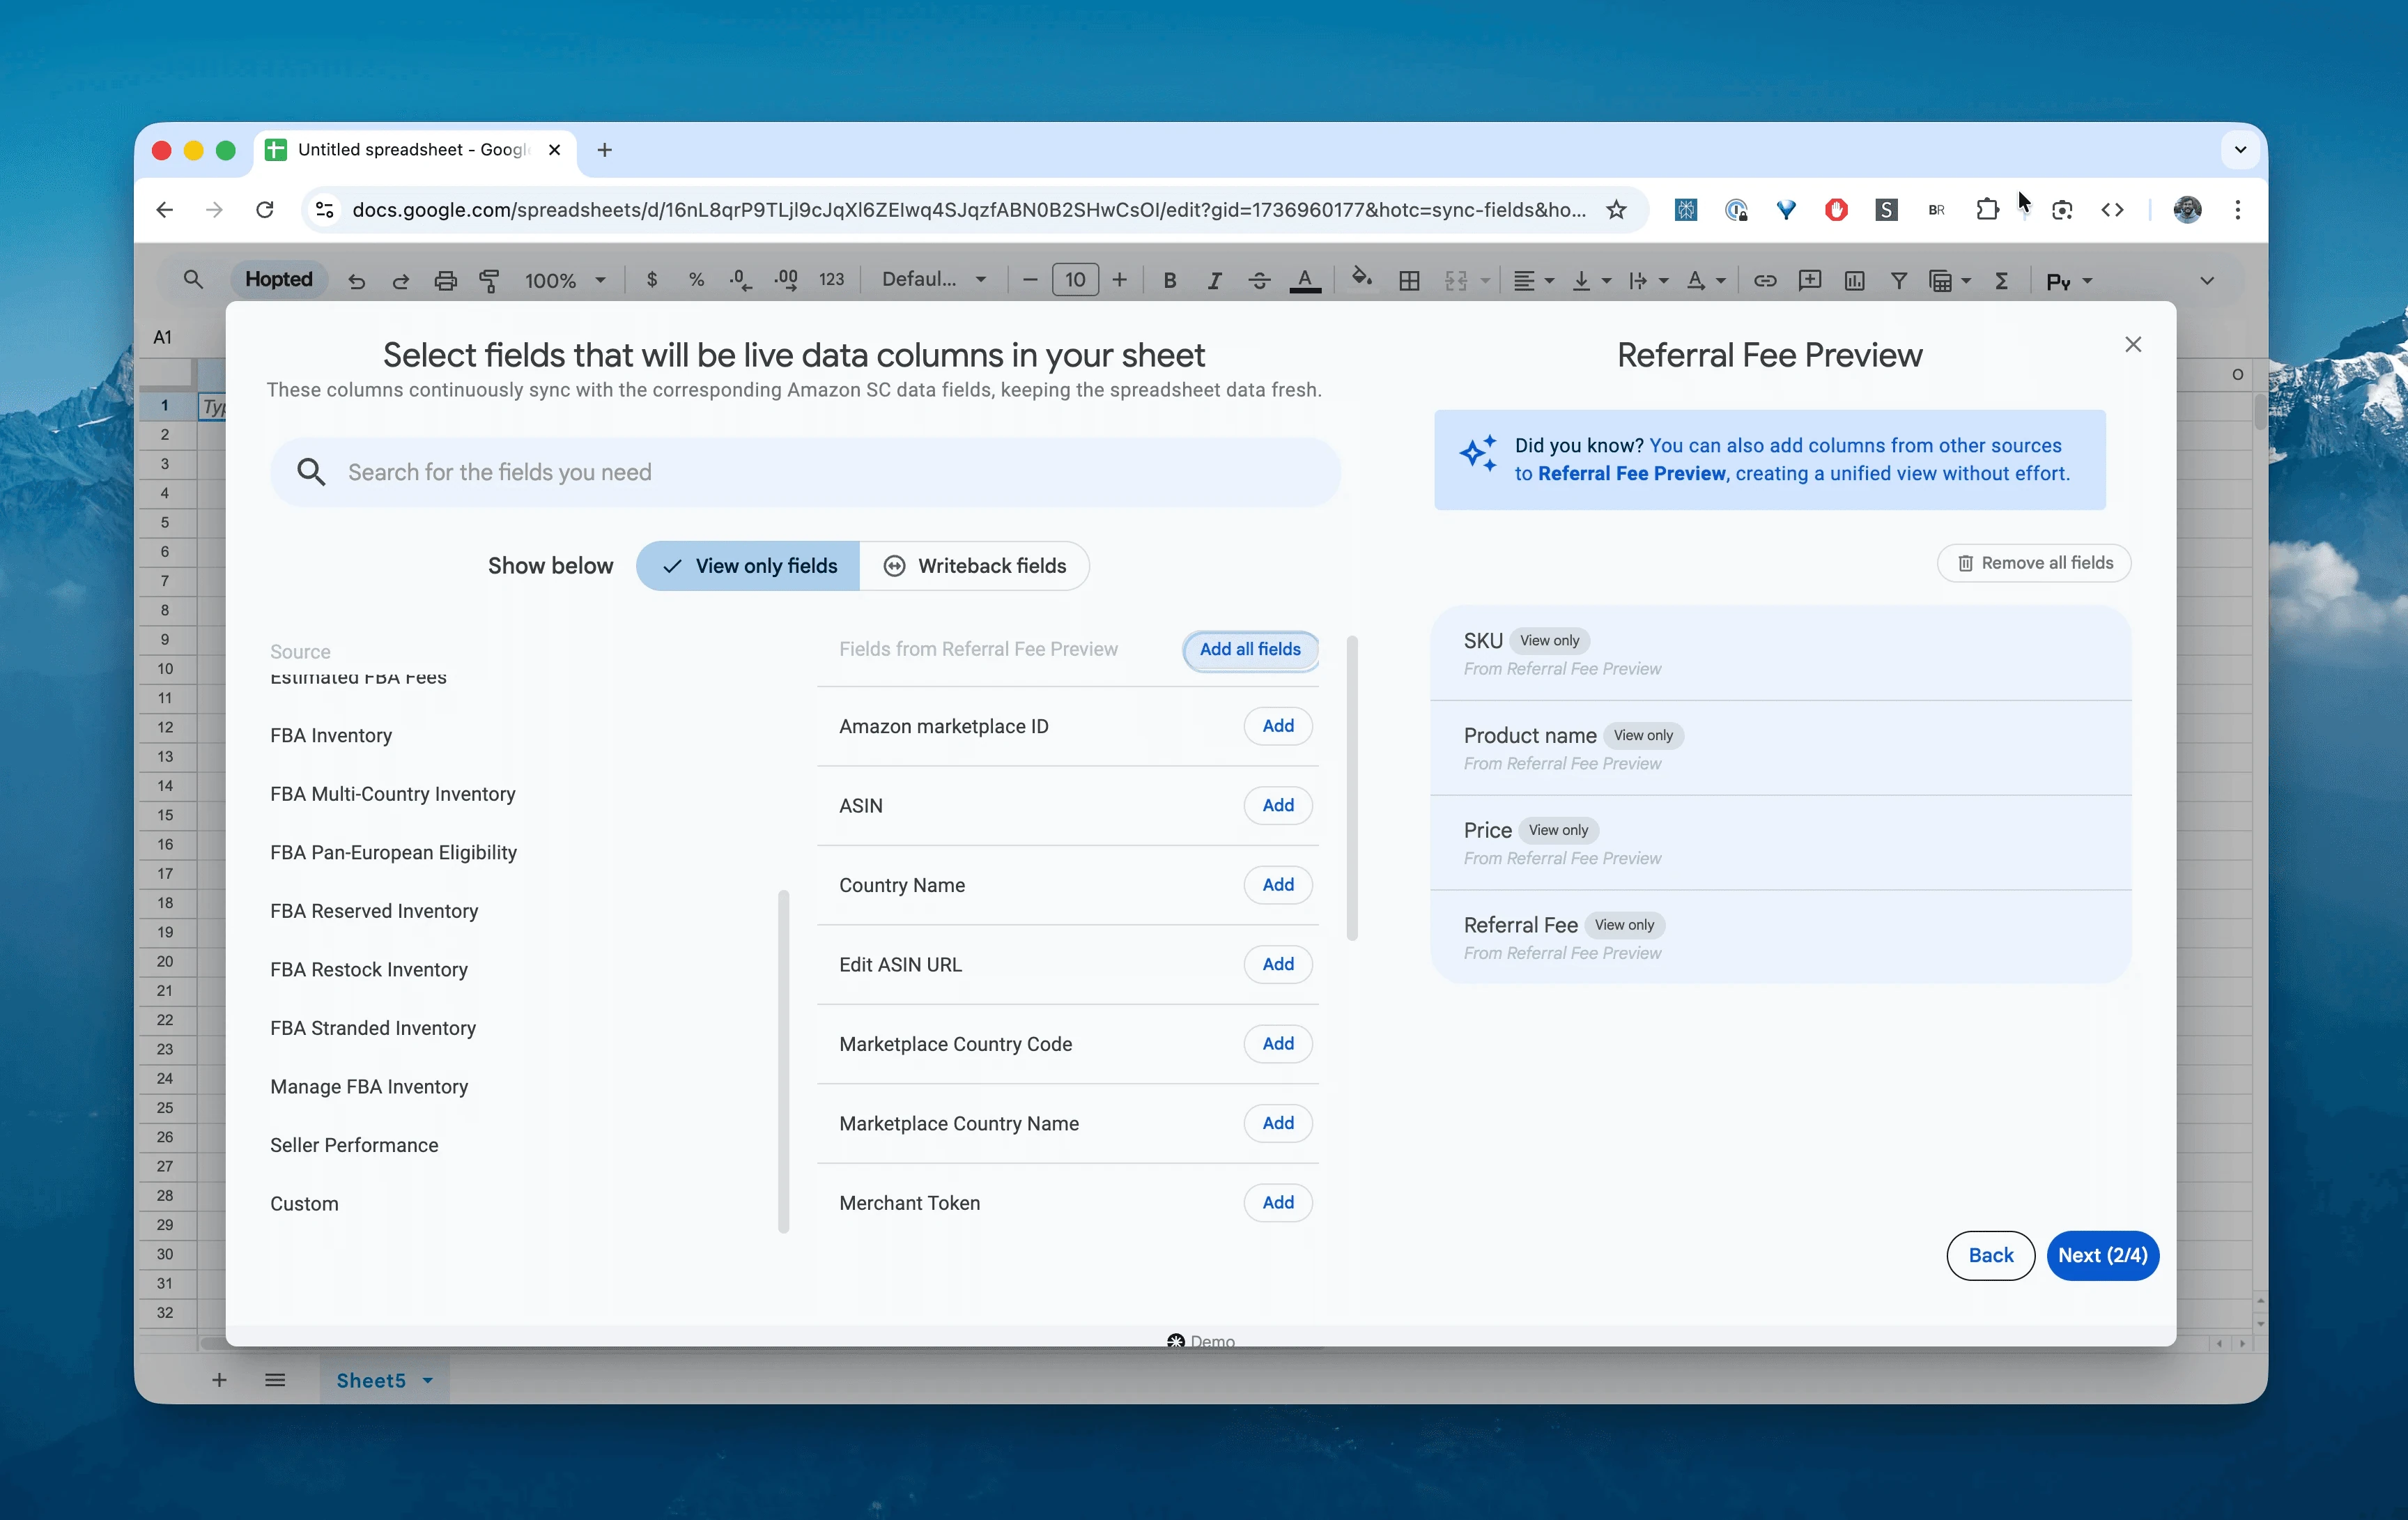Viewport: 2408px width, 1520px height.
Task: Go to the next step (2/4)
Action: (x=2102, y=1256)
